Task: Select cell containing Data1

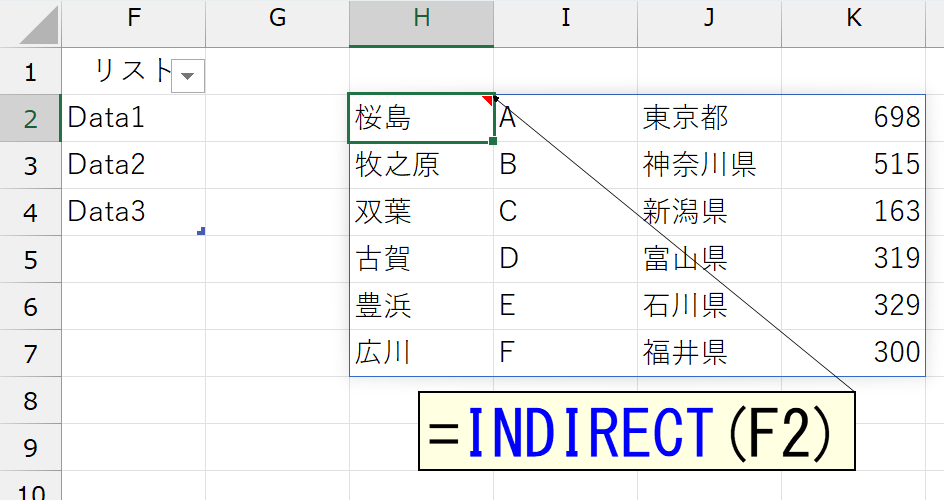Action: pos(133,118)
